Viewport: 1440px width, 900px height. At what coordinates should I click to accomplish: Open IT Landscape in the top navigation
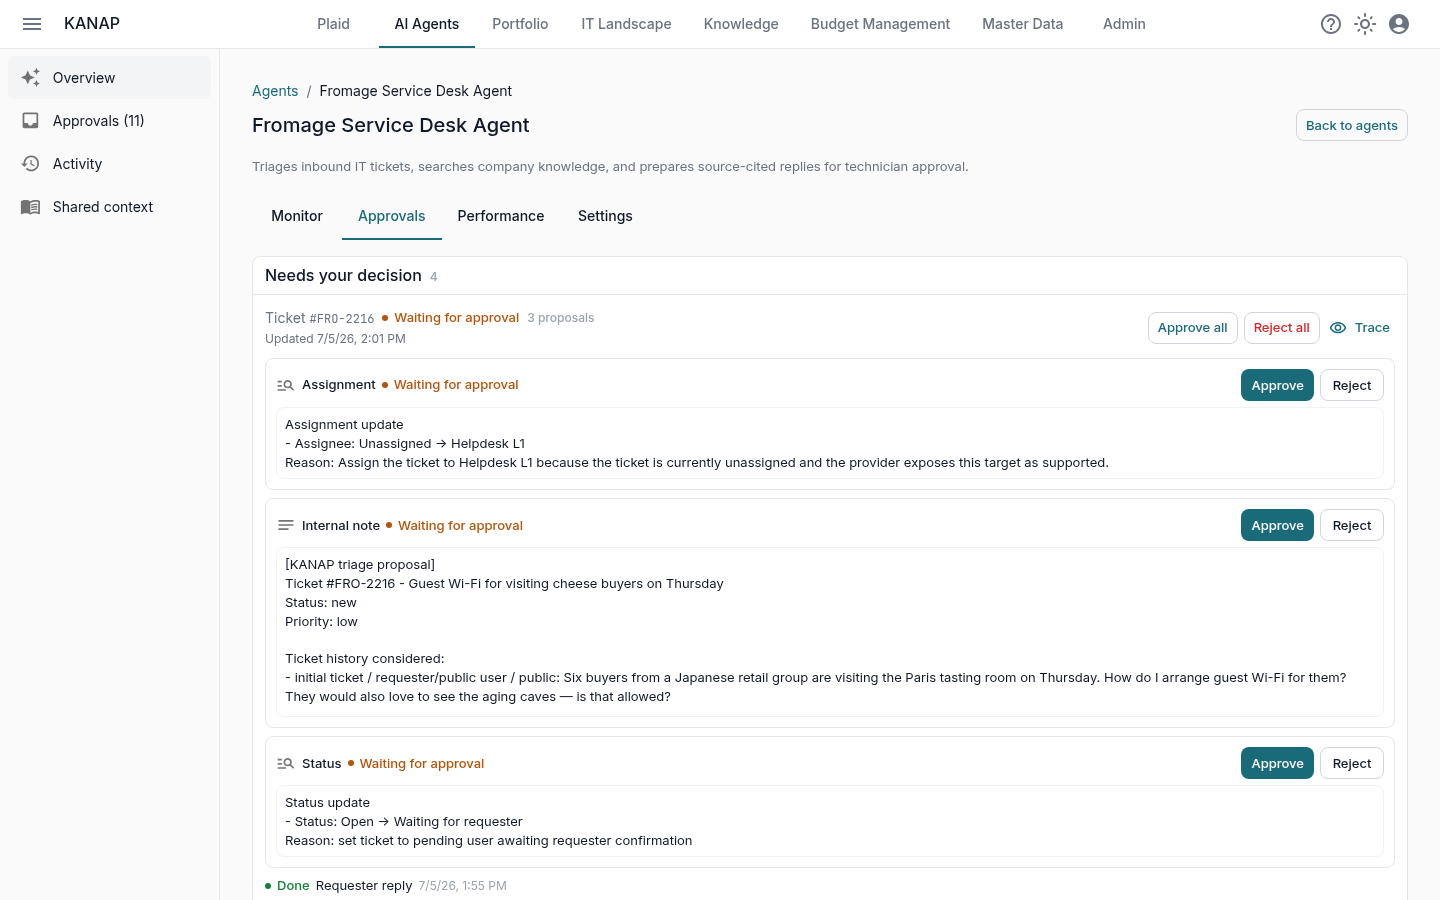pos(626,24)
